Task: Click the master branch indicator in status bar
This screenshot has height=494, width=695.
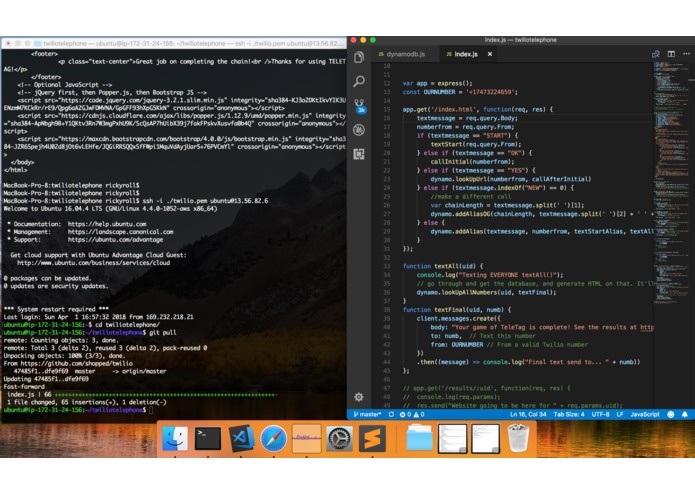Action: 367,415
